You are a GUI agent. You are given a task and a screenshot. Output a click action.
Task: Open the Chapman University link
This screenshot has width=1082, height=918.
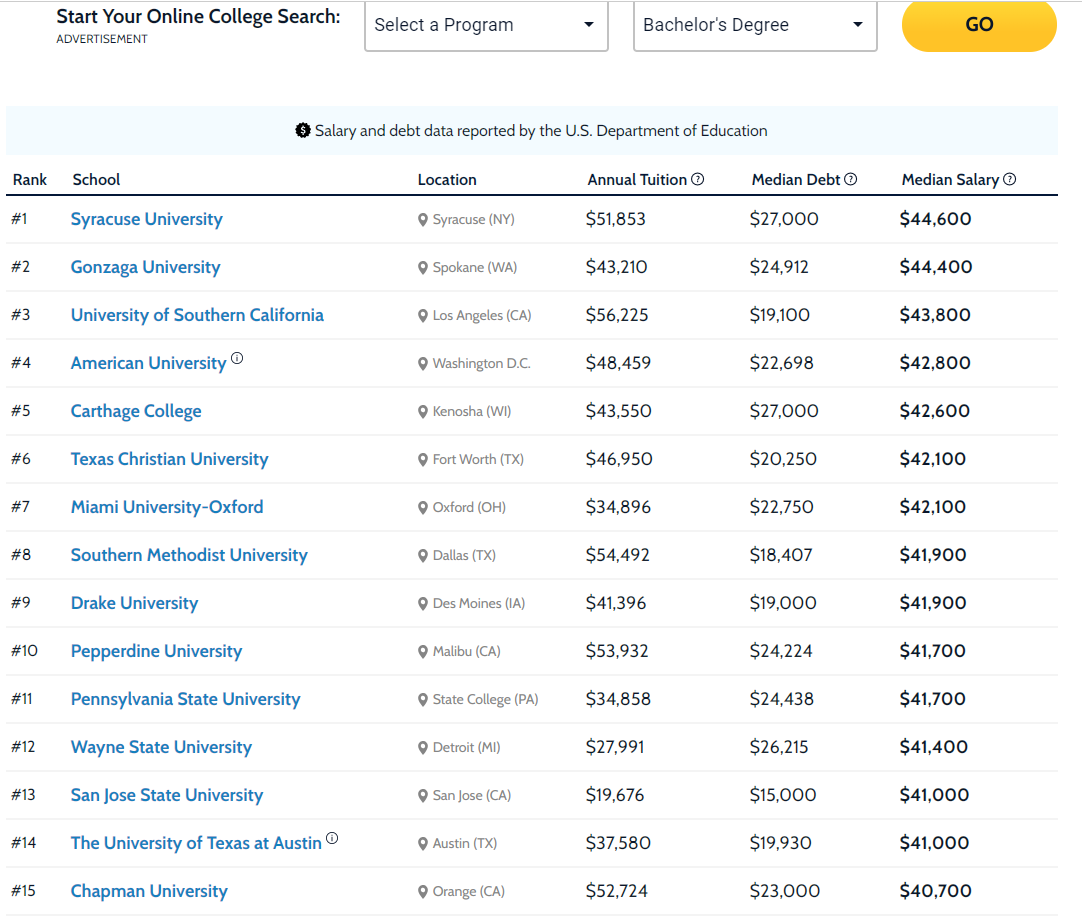pyautogui.click(x=149, y=891)
